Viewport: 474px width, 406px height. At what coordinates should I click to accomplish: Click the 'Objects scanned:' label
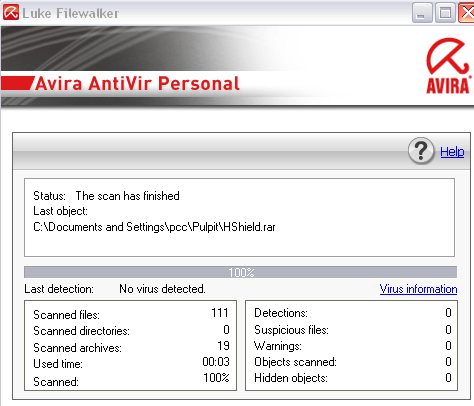coord(295,362)
